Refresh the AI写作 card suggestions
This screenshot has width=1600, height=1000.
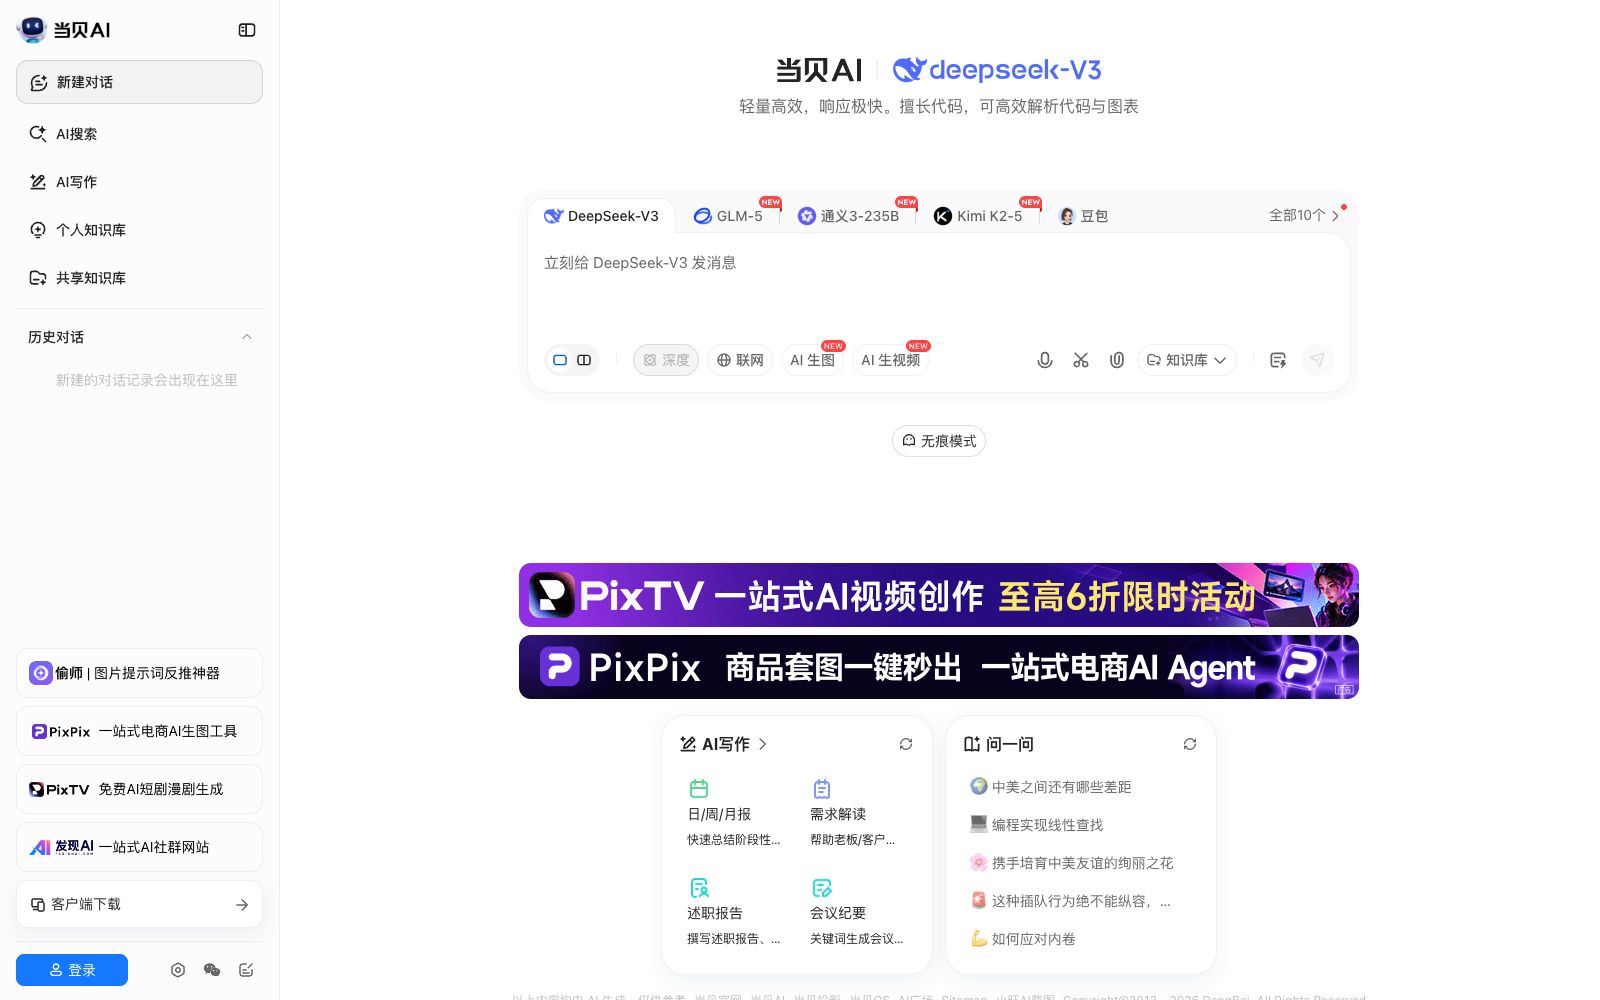pyautogui.click(x=906, y=744)
